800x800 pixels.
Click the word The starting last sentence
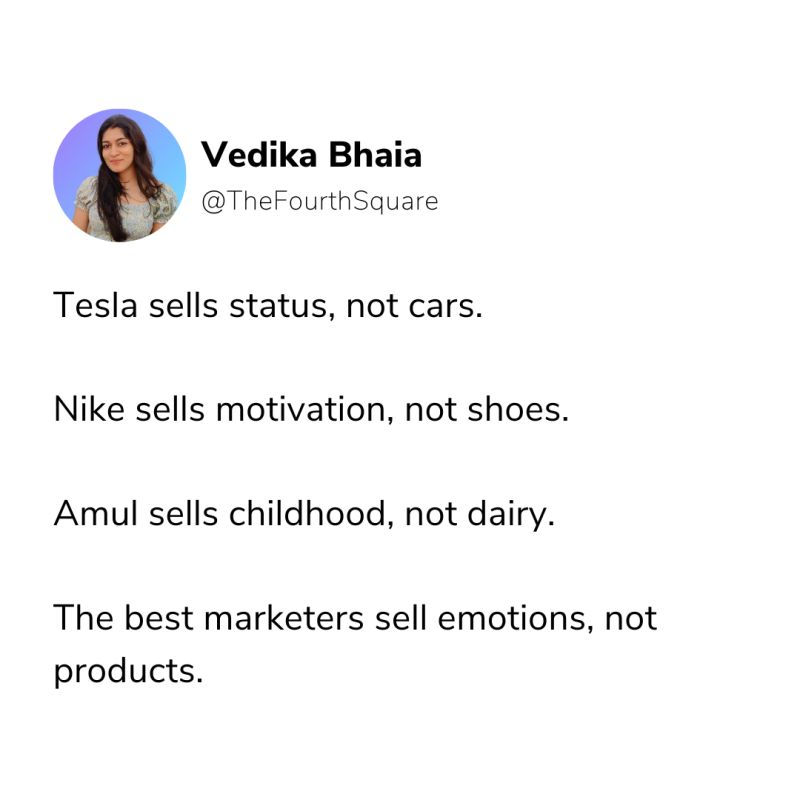[x=84, y=618]
